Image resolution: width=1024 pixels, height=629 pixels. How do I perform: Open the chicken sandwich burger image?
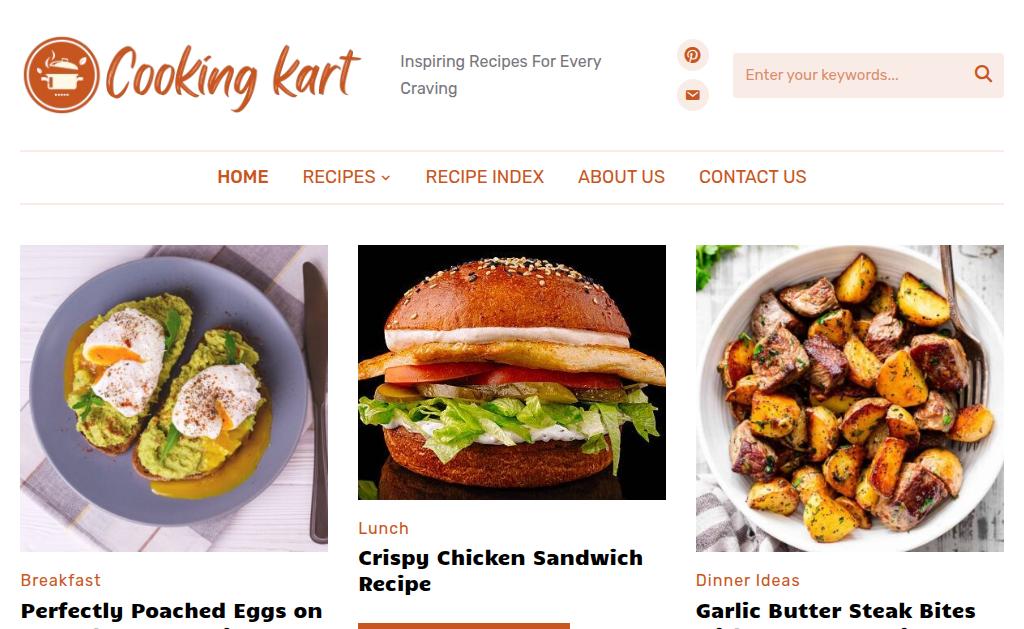pos(512,372)
